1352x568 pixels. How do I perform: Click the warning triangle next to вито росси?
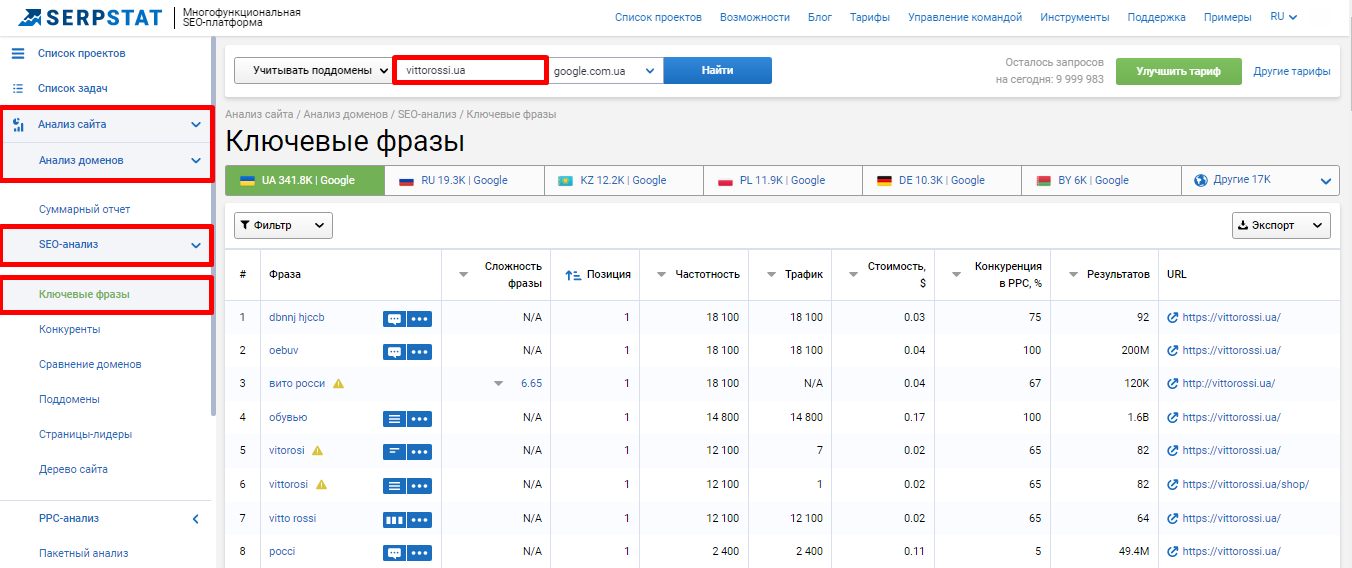click(338, 384)
